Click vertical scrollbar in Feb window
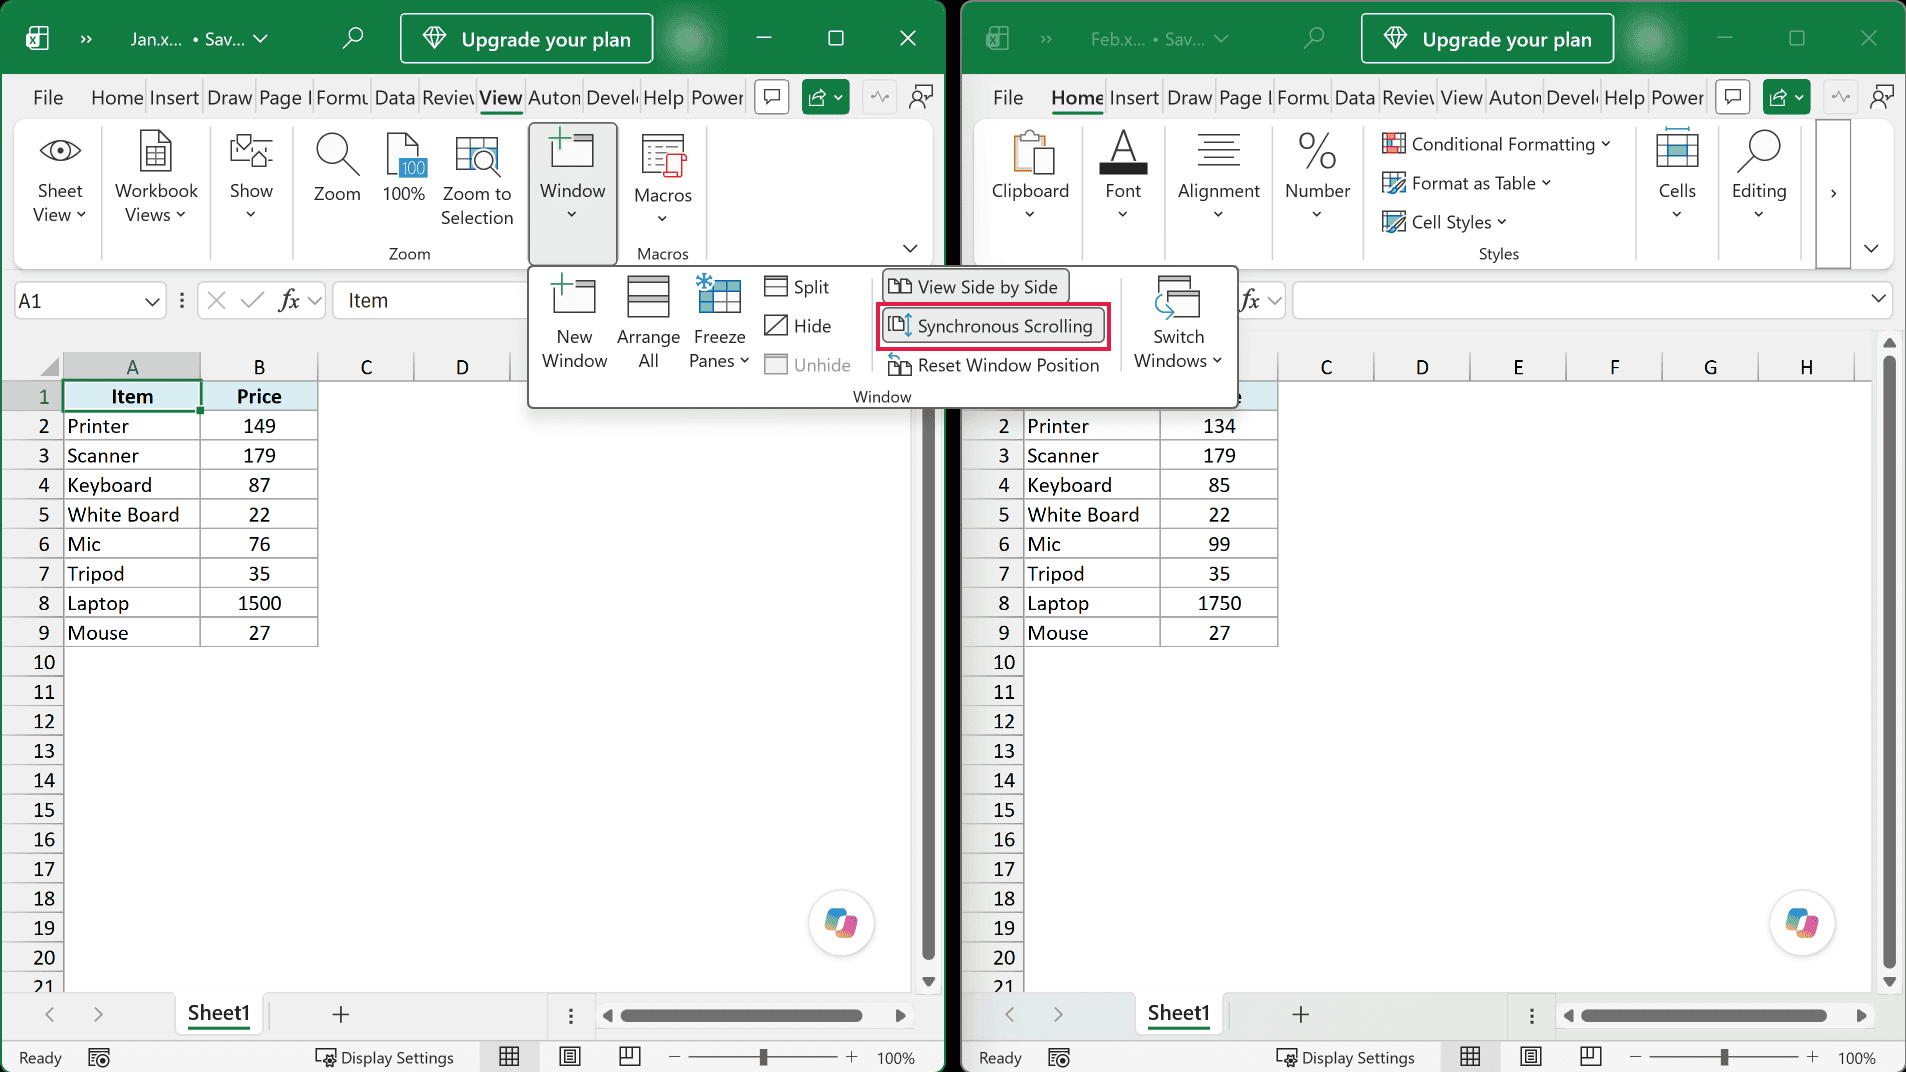 (1889, 660)
